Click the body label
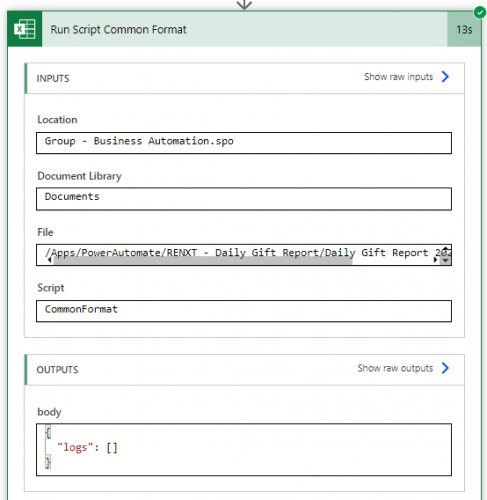This screenshot has height=500, width=487. 49,412
